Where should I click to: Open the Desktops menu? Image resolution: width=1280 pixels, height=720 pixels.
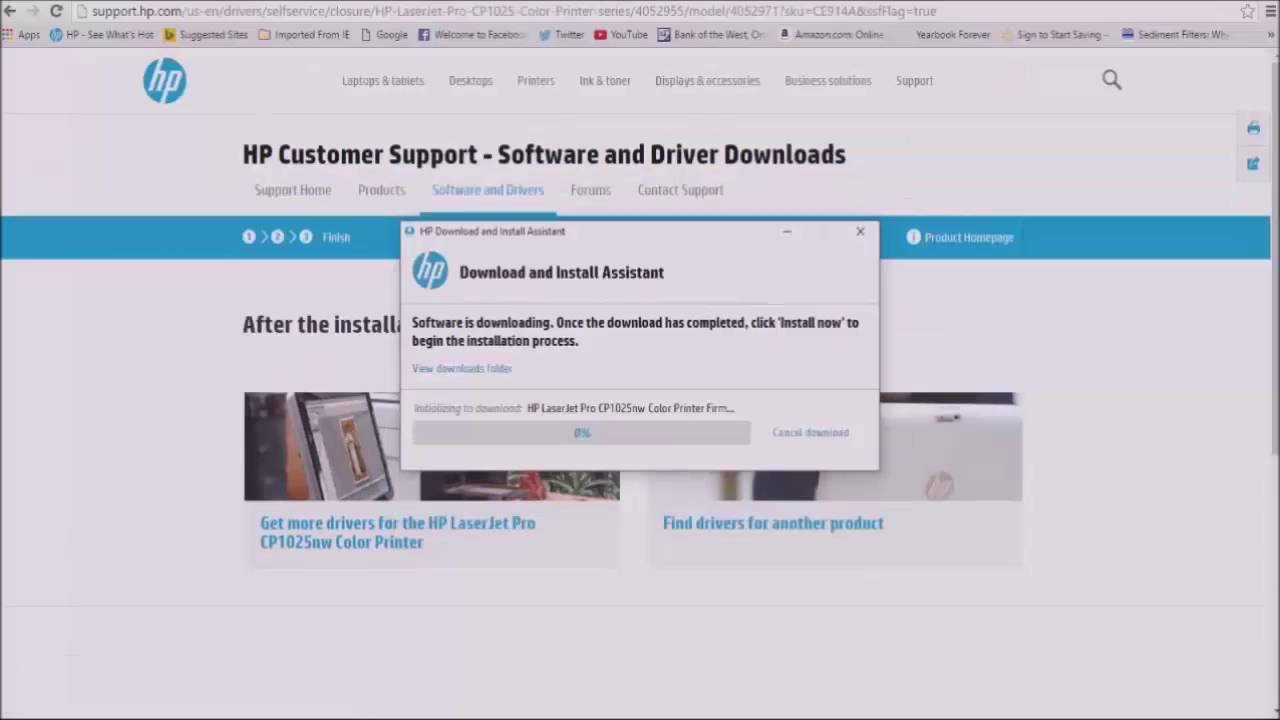coord(470,81)
